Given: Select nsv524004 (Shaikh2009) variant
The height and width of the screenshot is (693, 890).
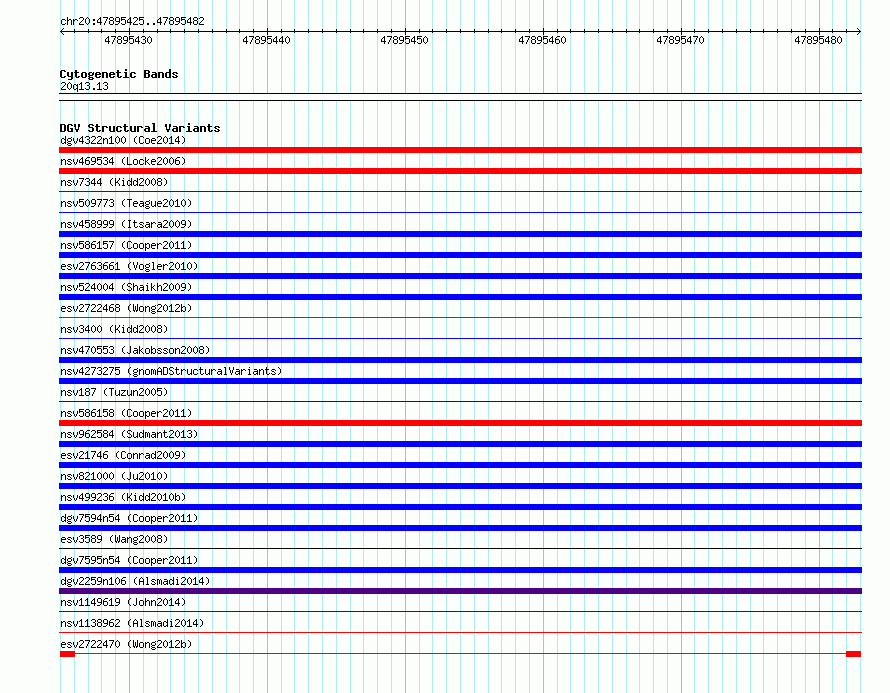Looking at the screenshot, I should pyautogui.click(x=126, y=287).
